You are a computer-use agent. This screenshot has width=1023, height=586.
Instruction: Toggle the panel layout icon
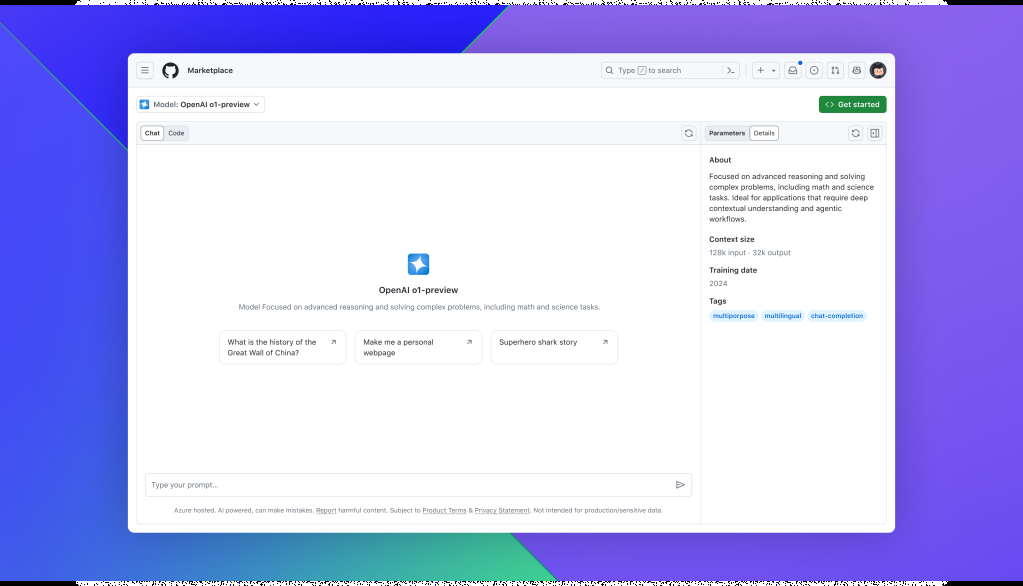click(x=874, y=133)
